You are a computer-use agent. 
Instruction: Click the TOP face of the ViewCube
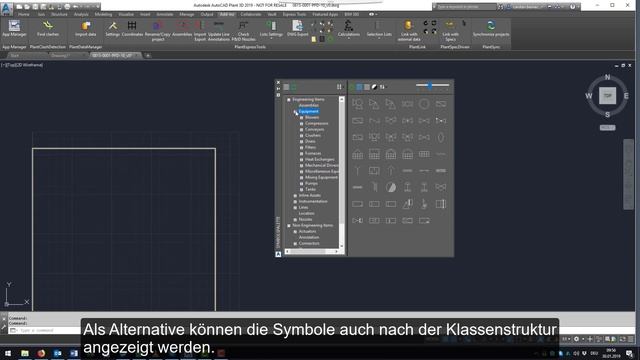coord(607,96)
